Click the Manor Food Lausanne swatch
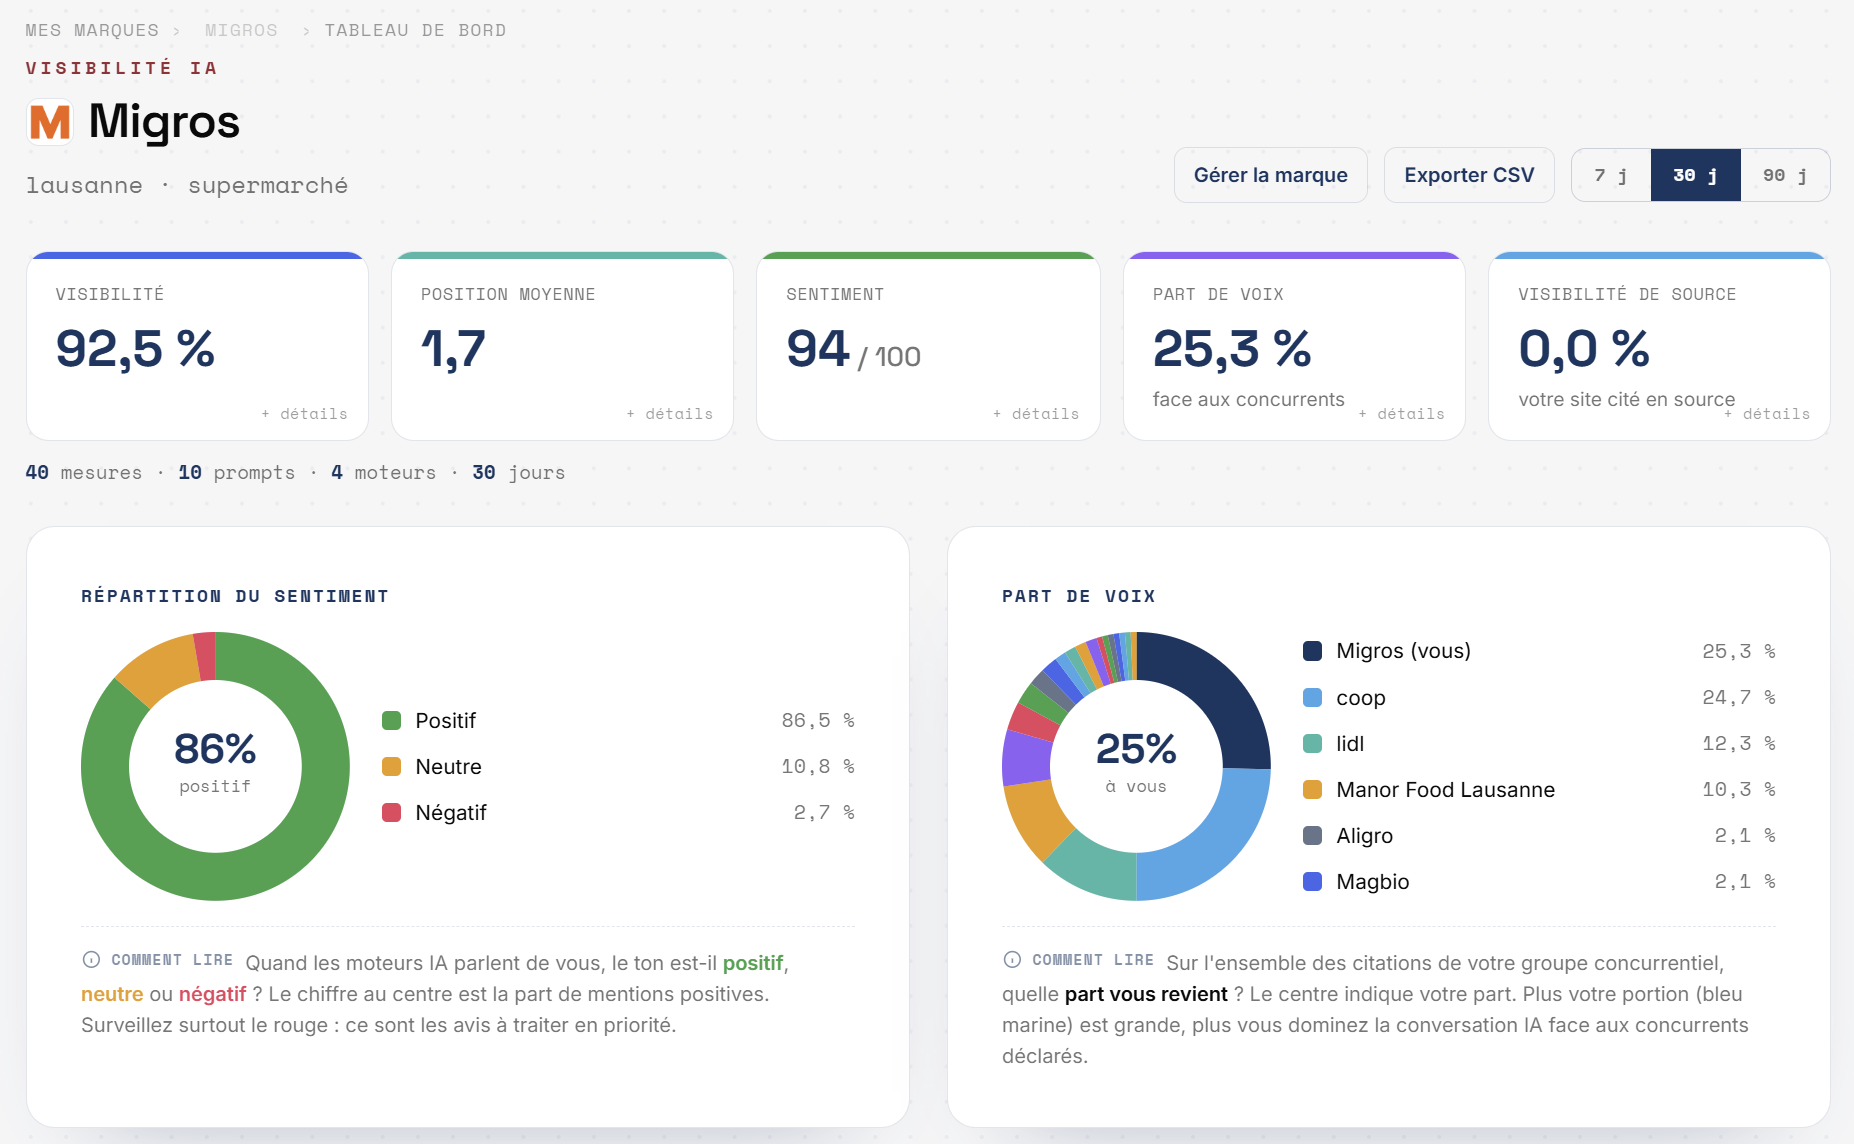The width and height of the screenshot is (1854, 1144). coord(1313,789)
